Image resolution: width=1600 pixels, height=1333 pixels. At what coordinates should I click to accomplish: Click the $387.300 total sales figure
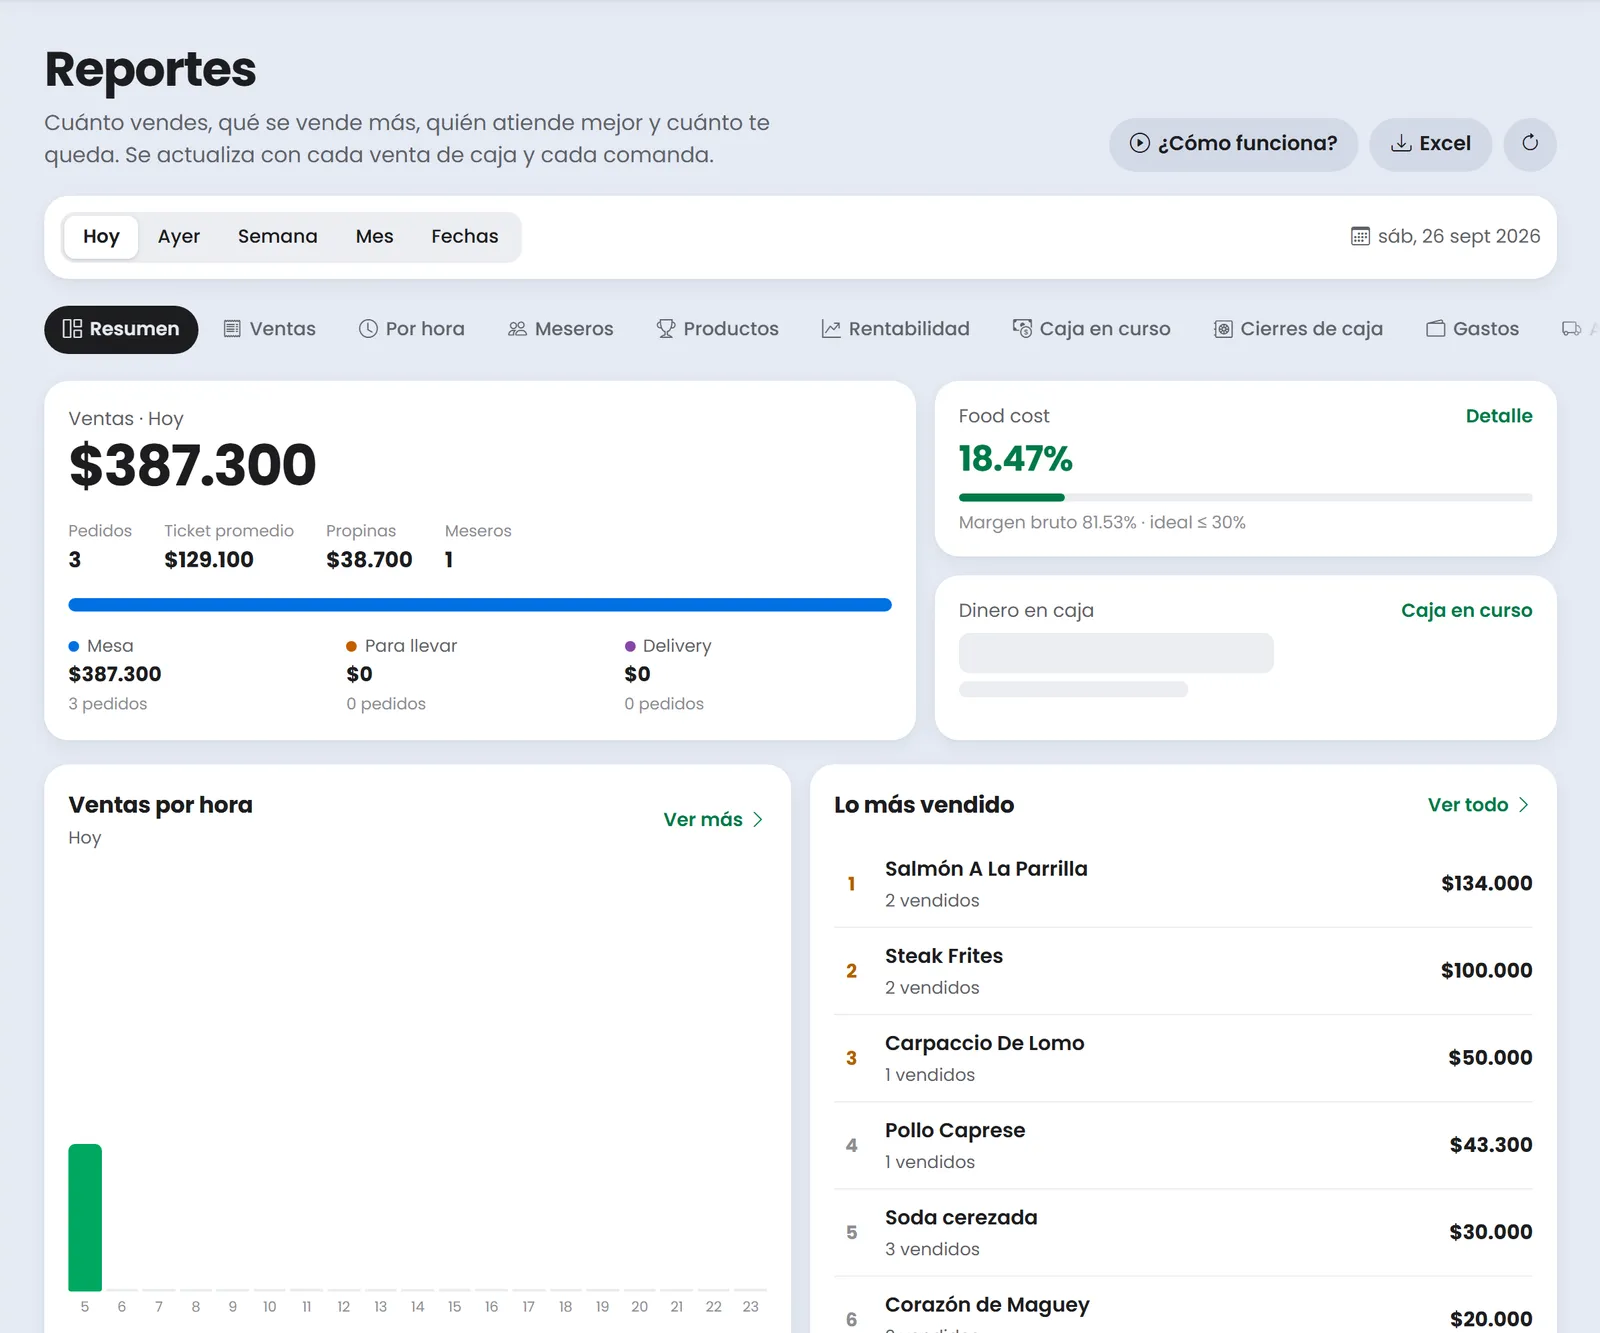click(192, 465)
